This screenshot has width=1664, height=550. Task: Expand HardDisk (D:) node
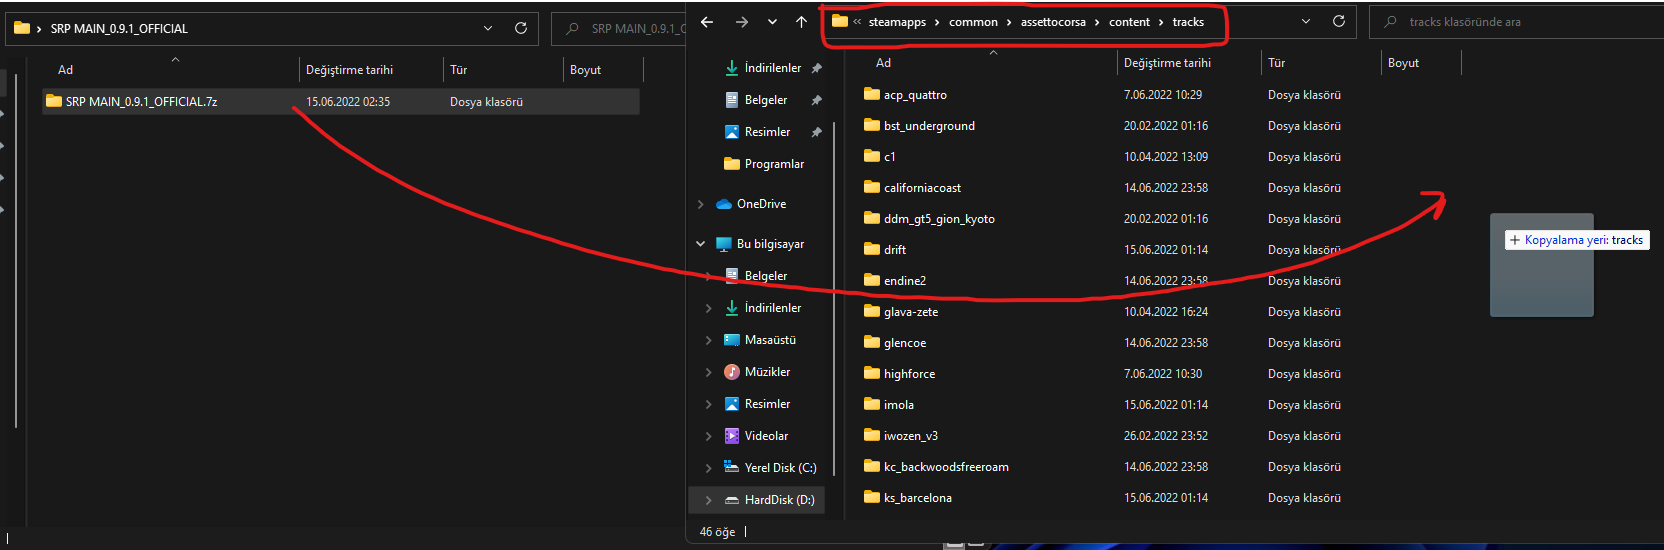pos(708,500)
